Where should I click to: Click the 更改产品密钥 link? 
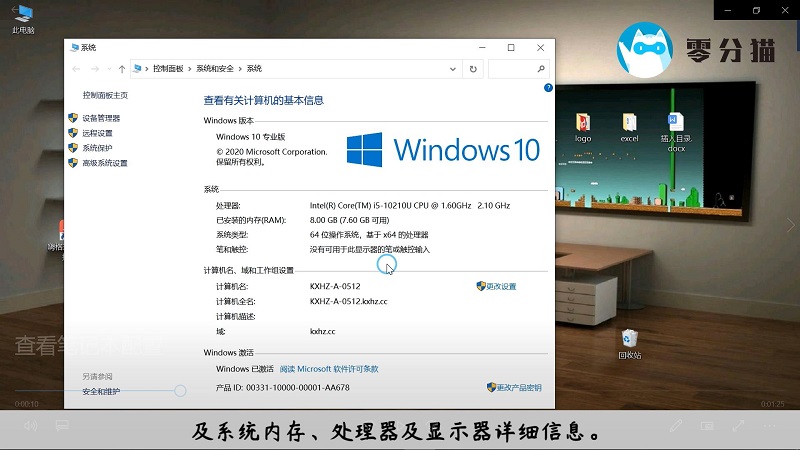519,388
